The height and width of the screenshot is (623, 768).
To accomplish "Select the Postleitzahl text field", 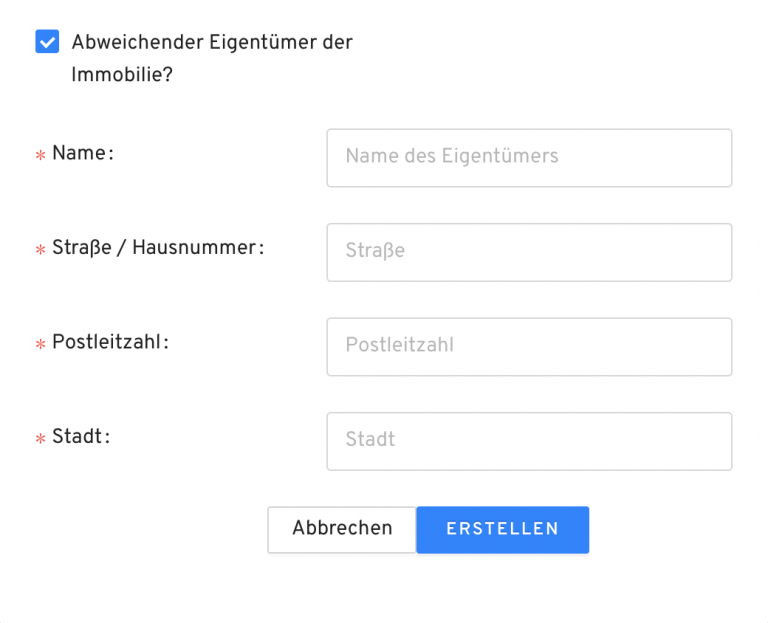I will pos(528,346).
